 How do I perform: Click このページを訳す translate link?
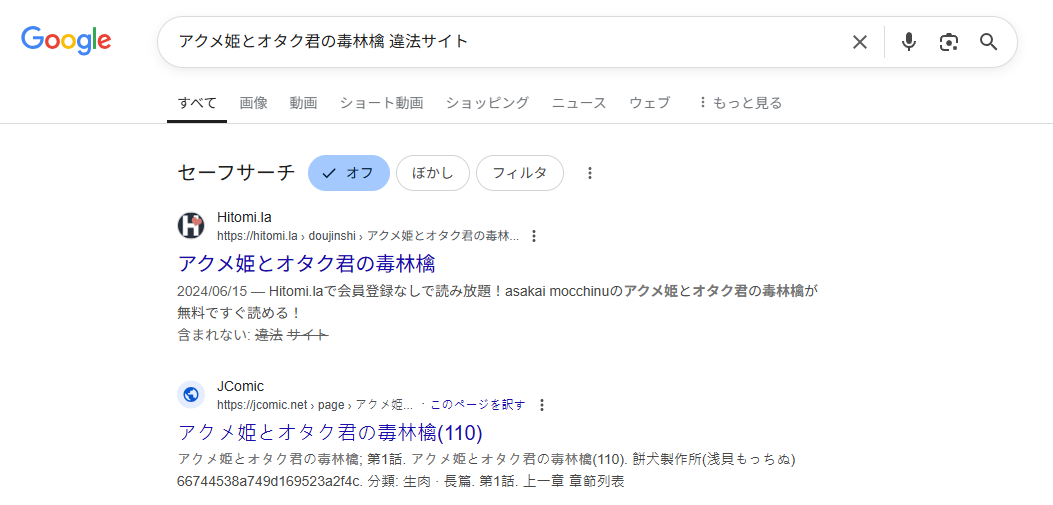click(x=477, y=405)
